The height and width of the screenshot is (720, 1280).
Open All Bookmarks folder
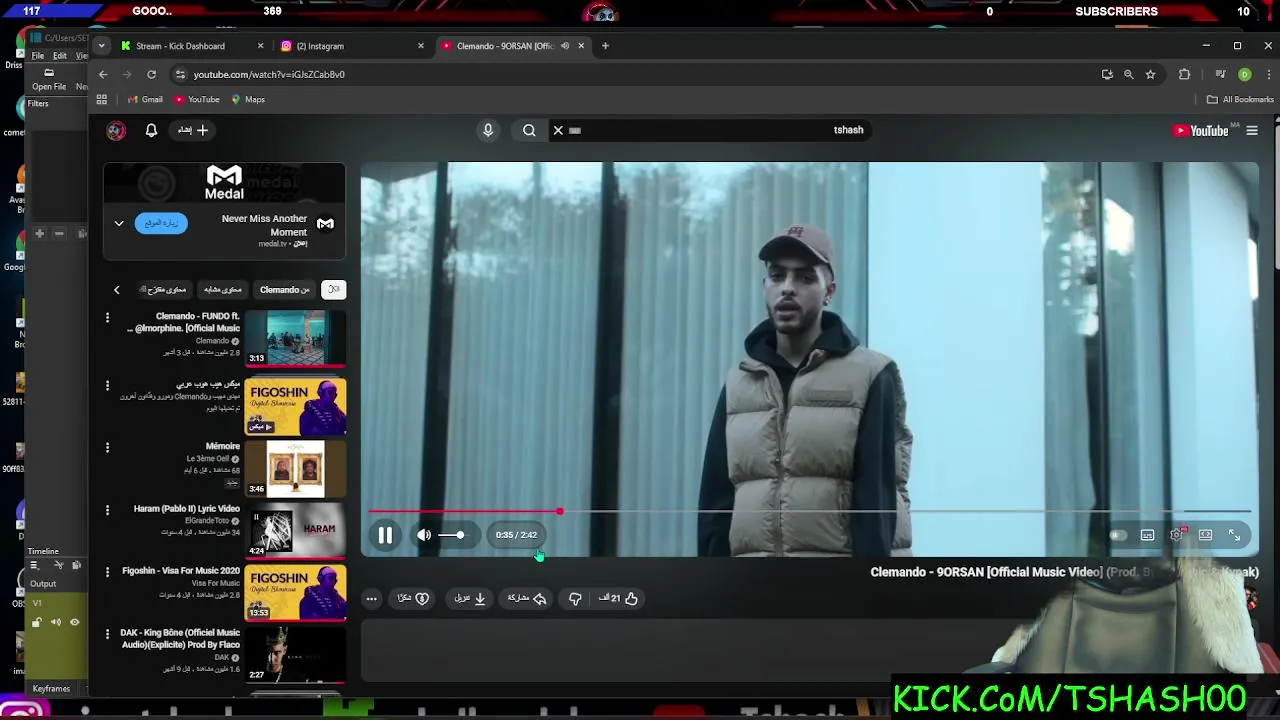coord(1240,99)
